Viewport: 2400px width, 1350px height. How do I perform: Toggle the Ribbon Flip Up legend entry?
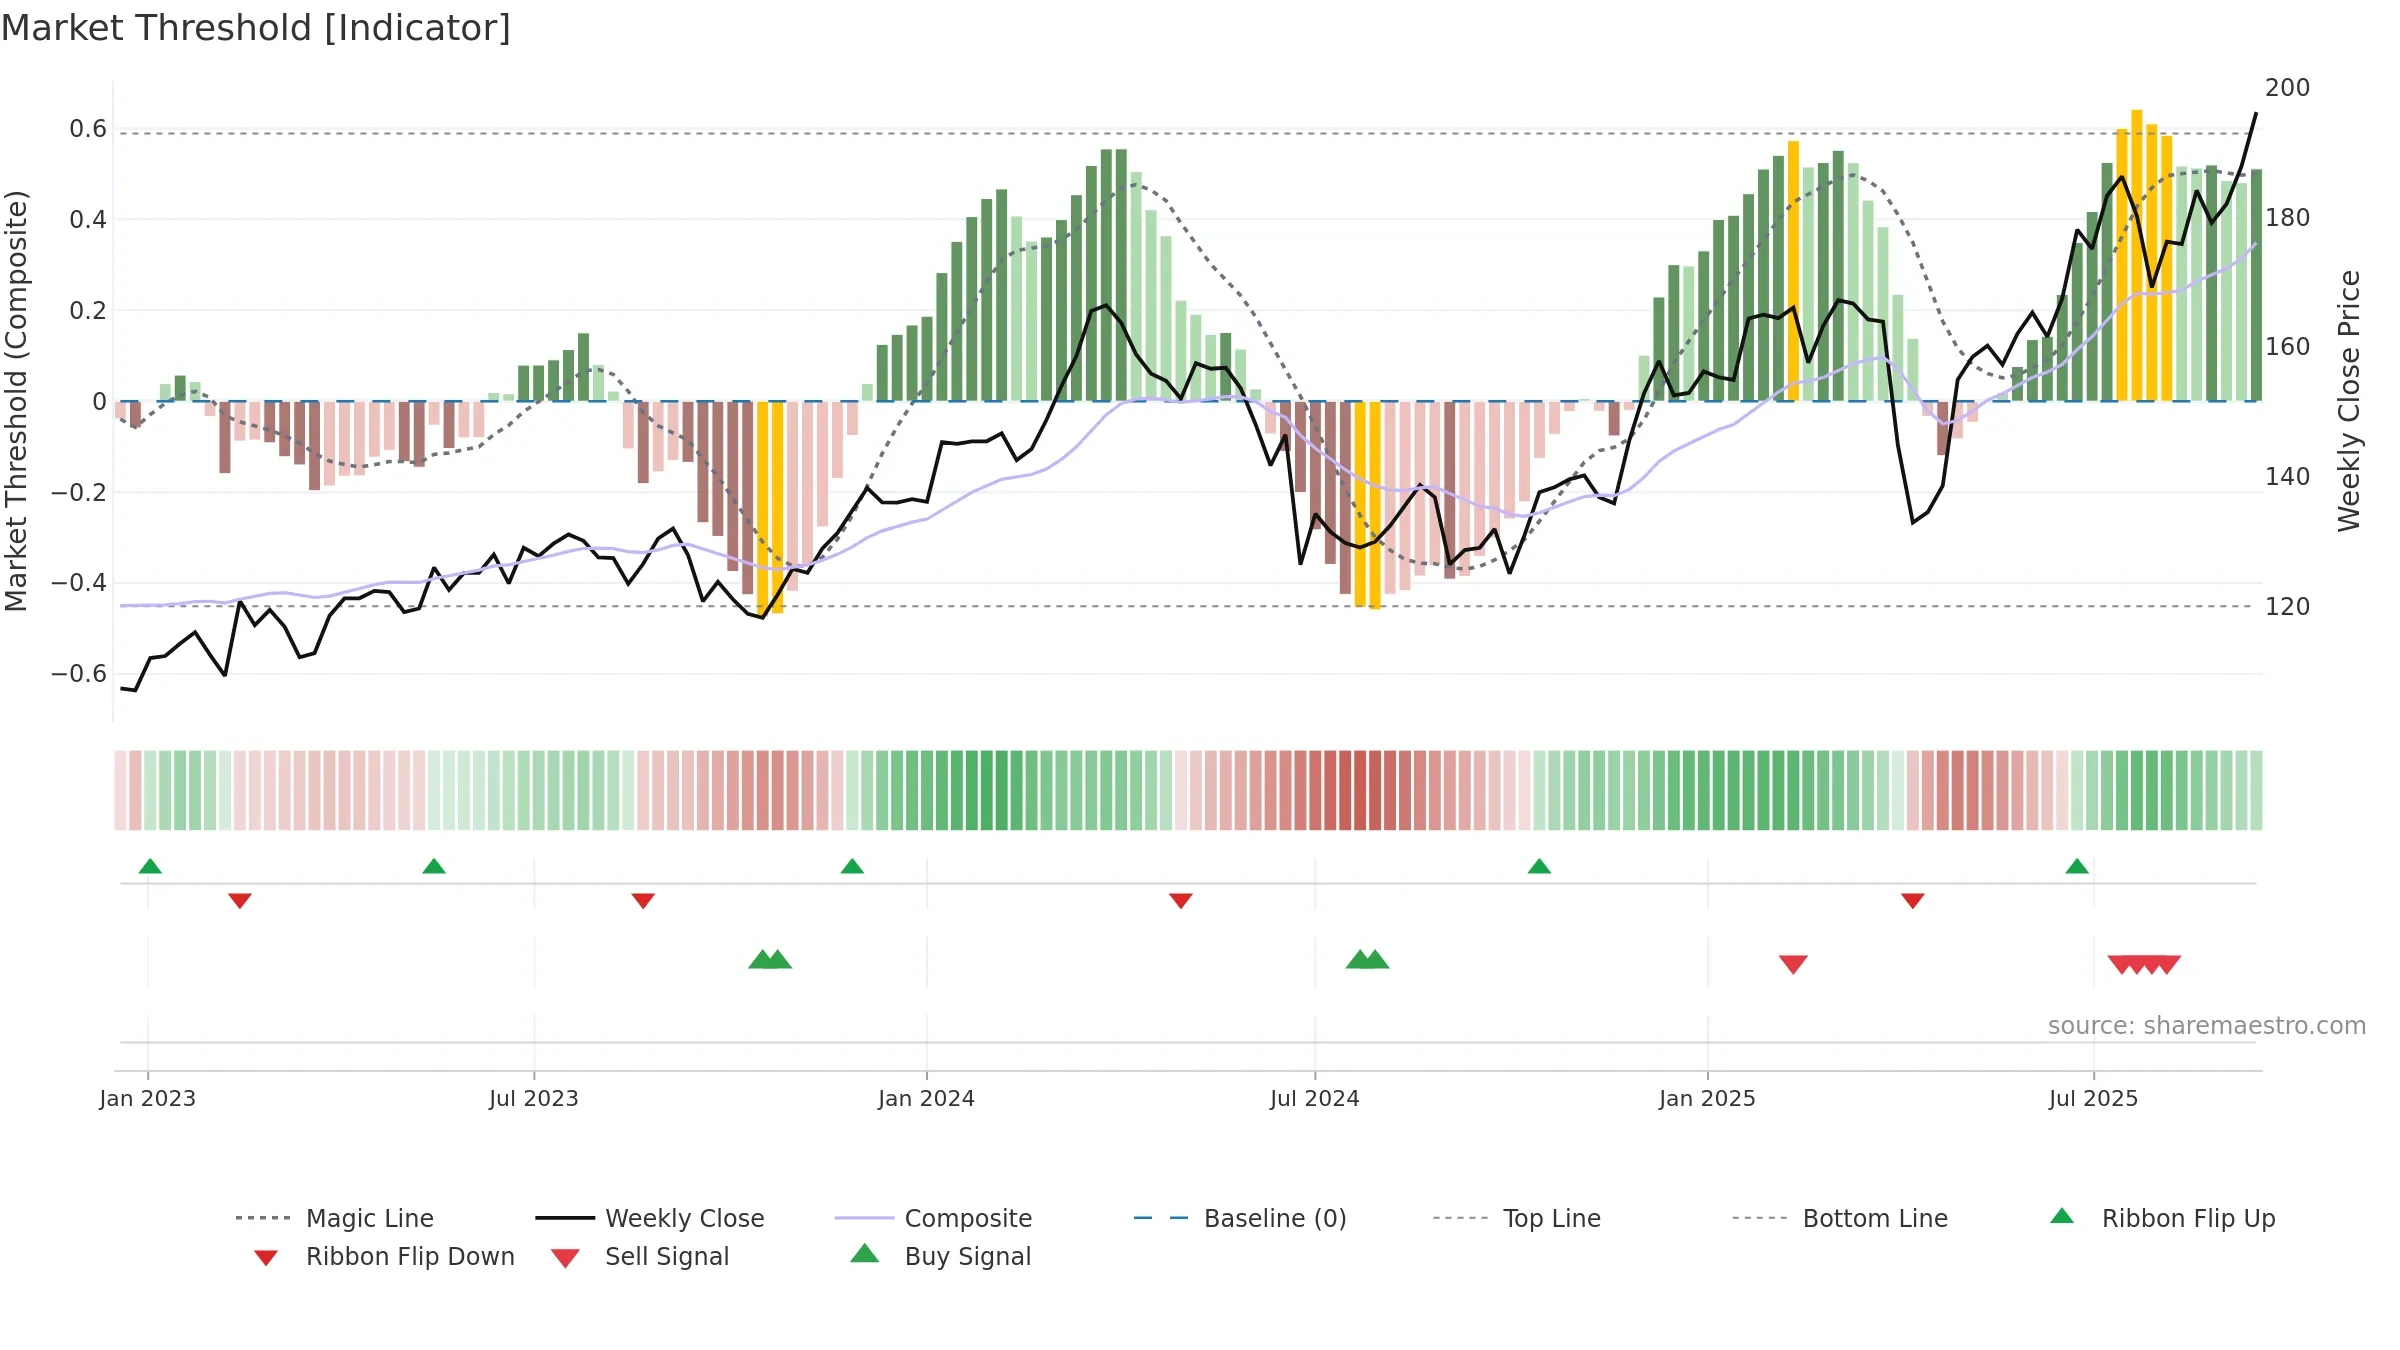tap(2162, 1218)
